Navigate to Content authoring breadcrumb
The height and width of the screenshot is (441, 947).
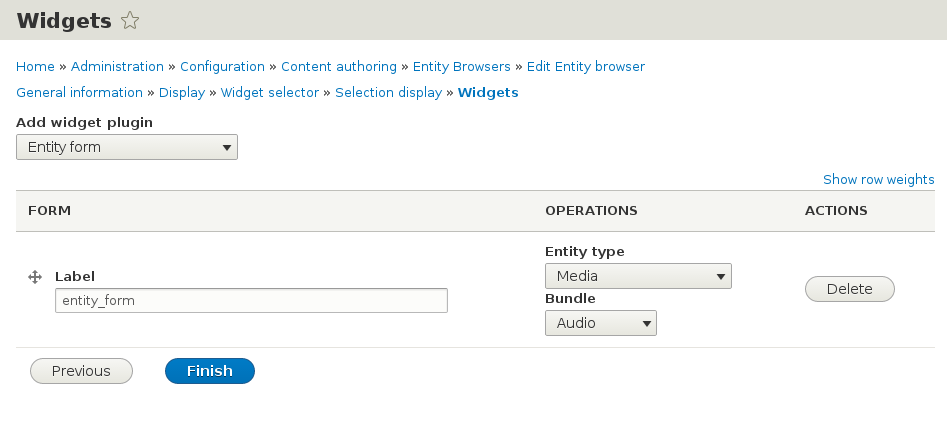338,67
